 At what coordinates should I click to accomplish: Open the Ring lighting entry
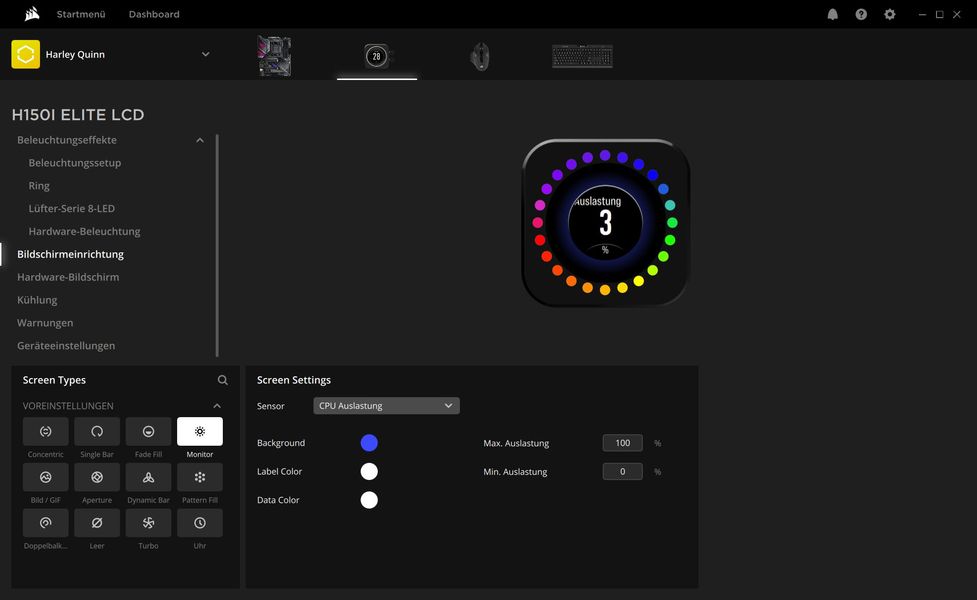pyautogui.click(x=39, y=186)
